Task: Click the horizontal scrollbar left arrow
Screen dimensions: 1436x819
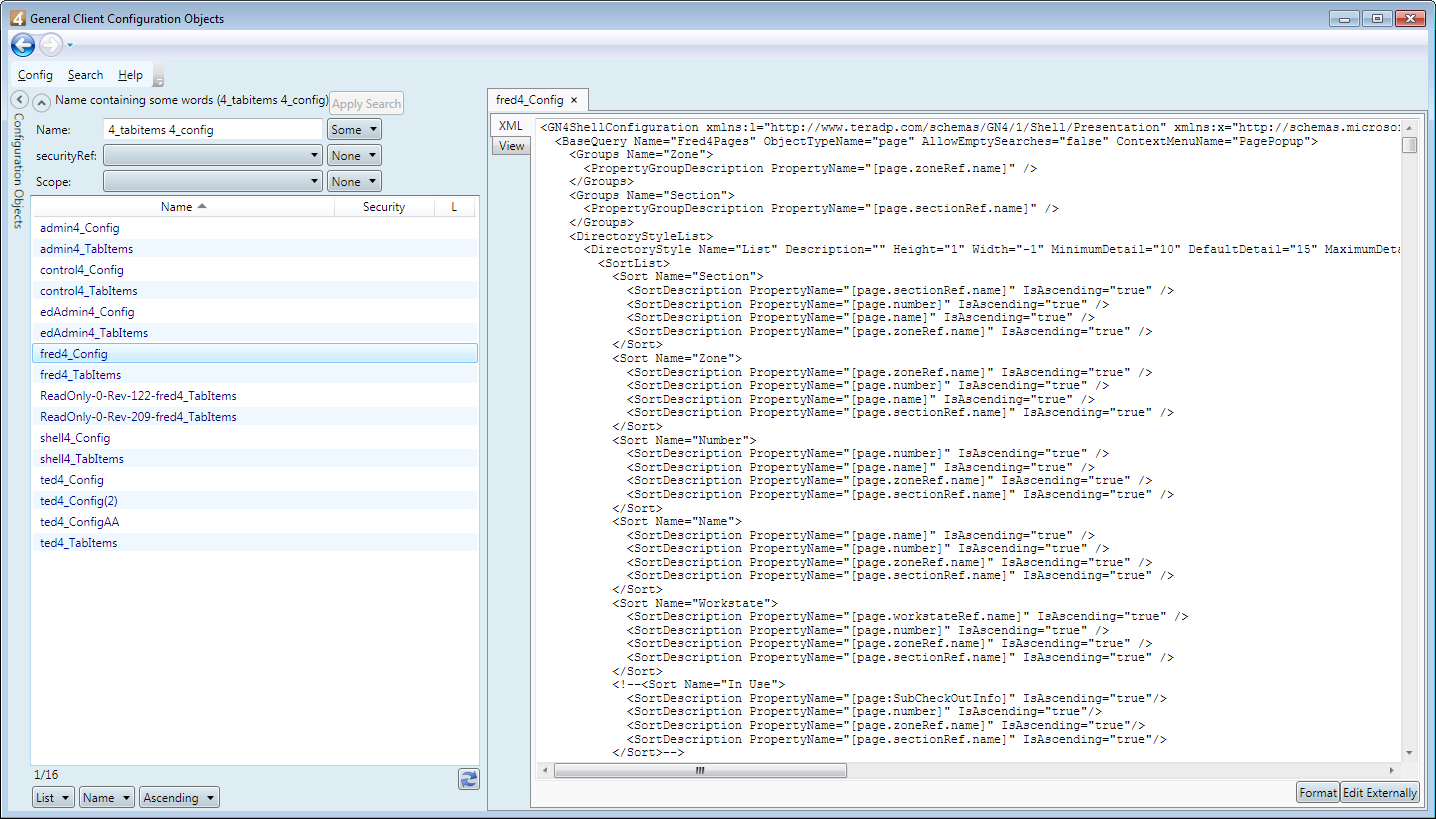Action: click(545, 771)
